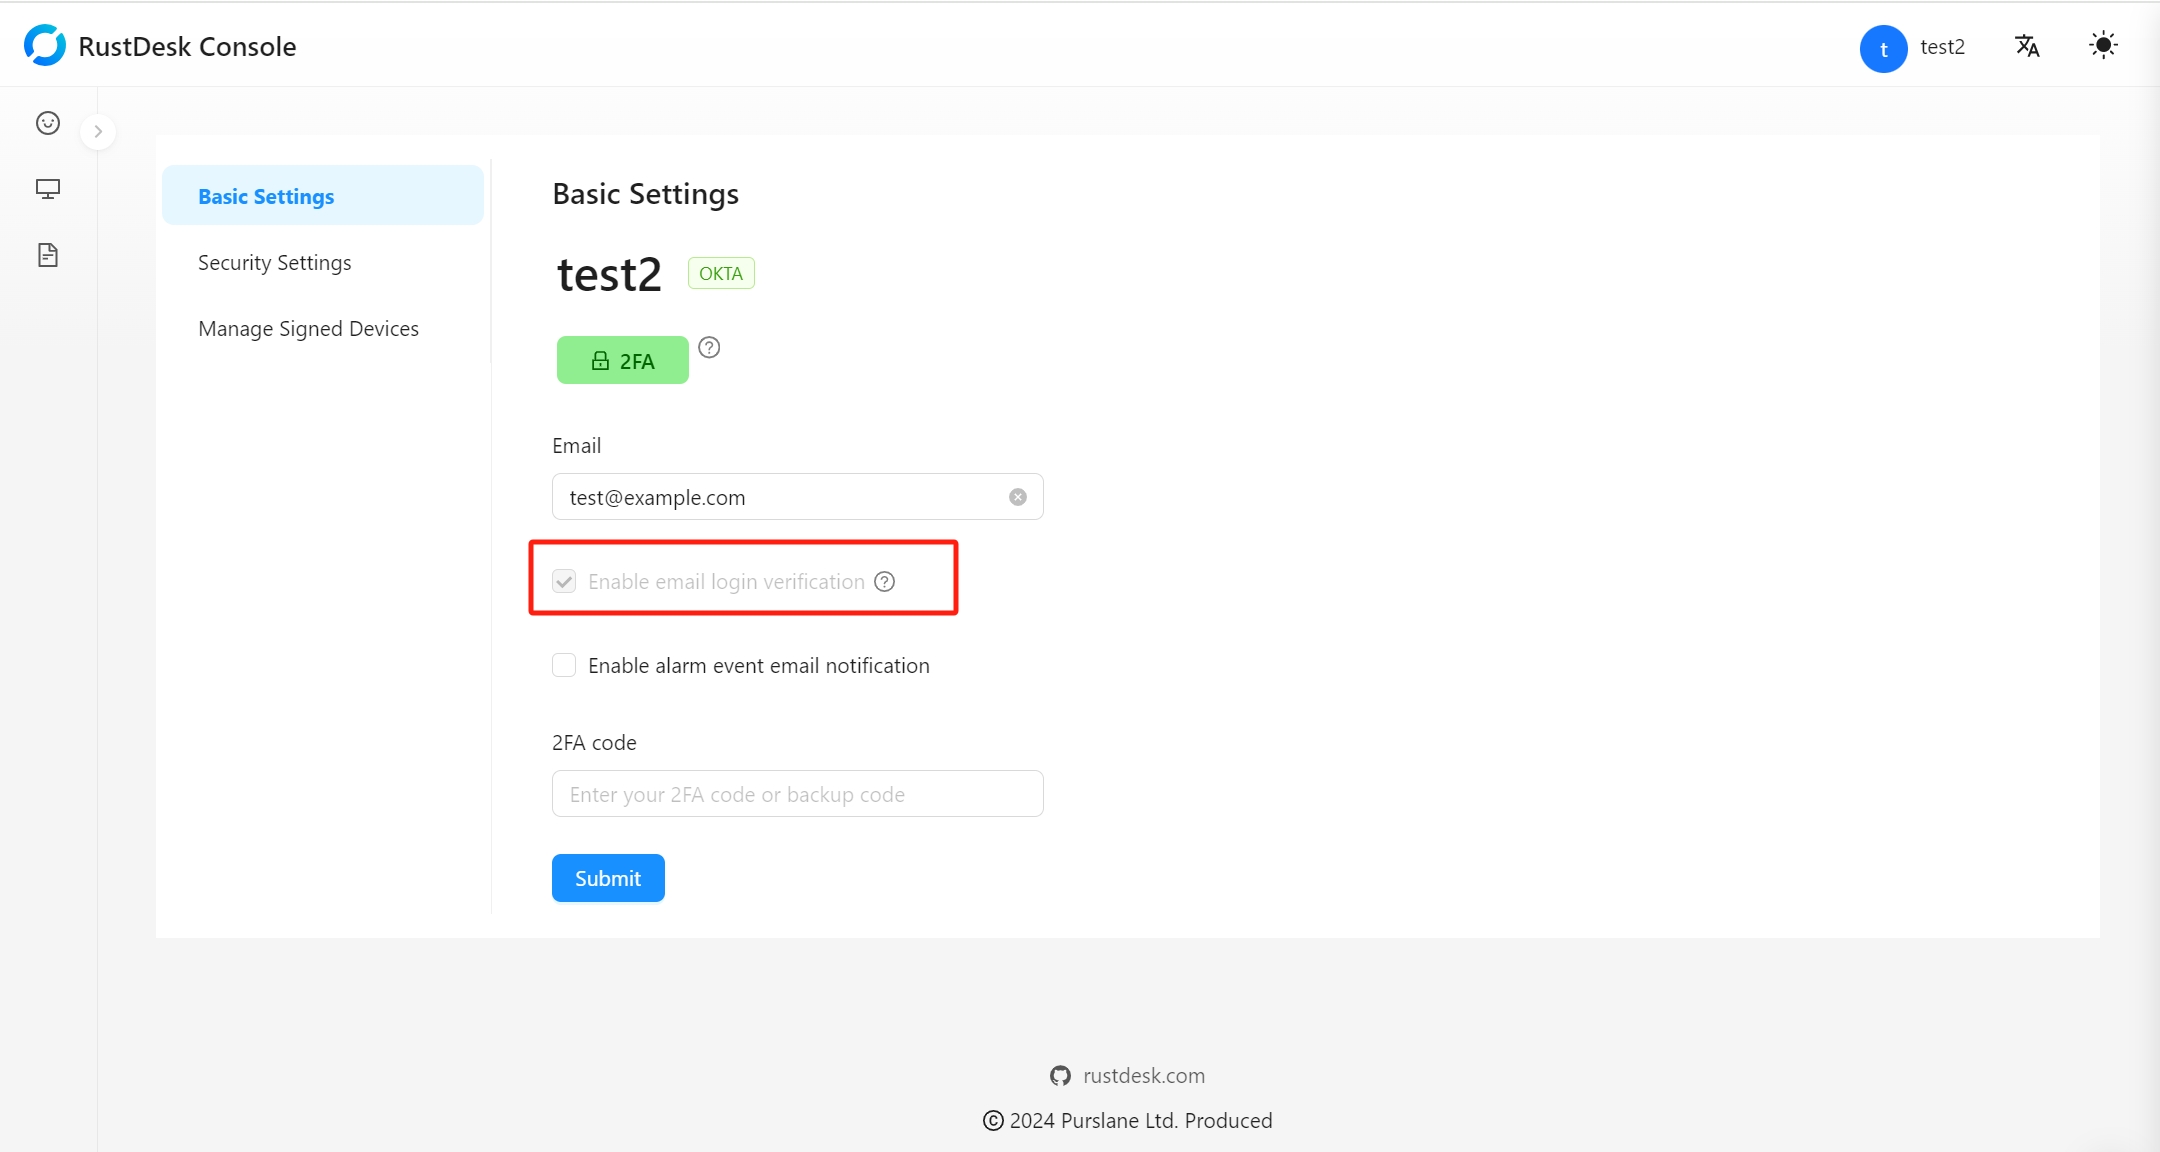Click the green 2FA button
Screen dimensions: 2160x1152
pyautogui.click(x=623, y=360)
